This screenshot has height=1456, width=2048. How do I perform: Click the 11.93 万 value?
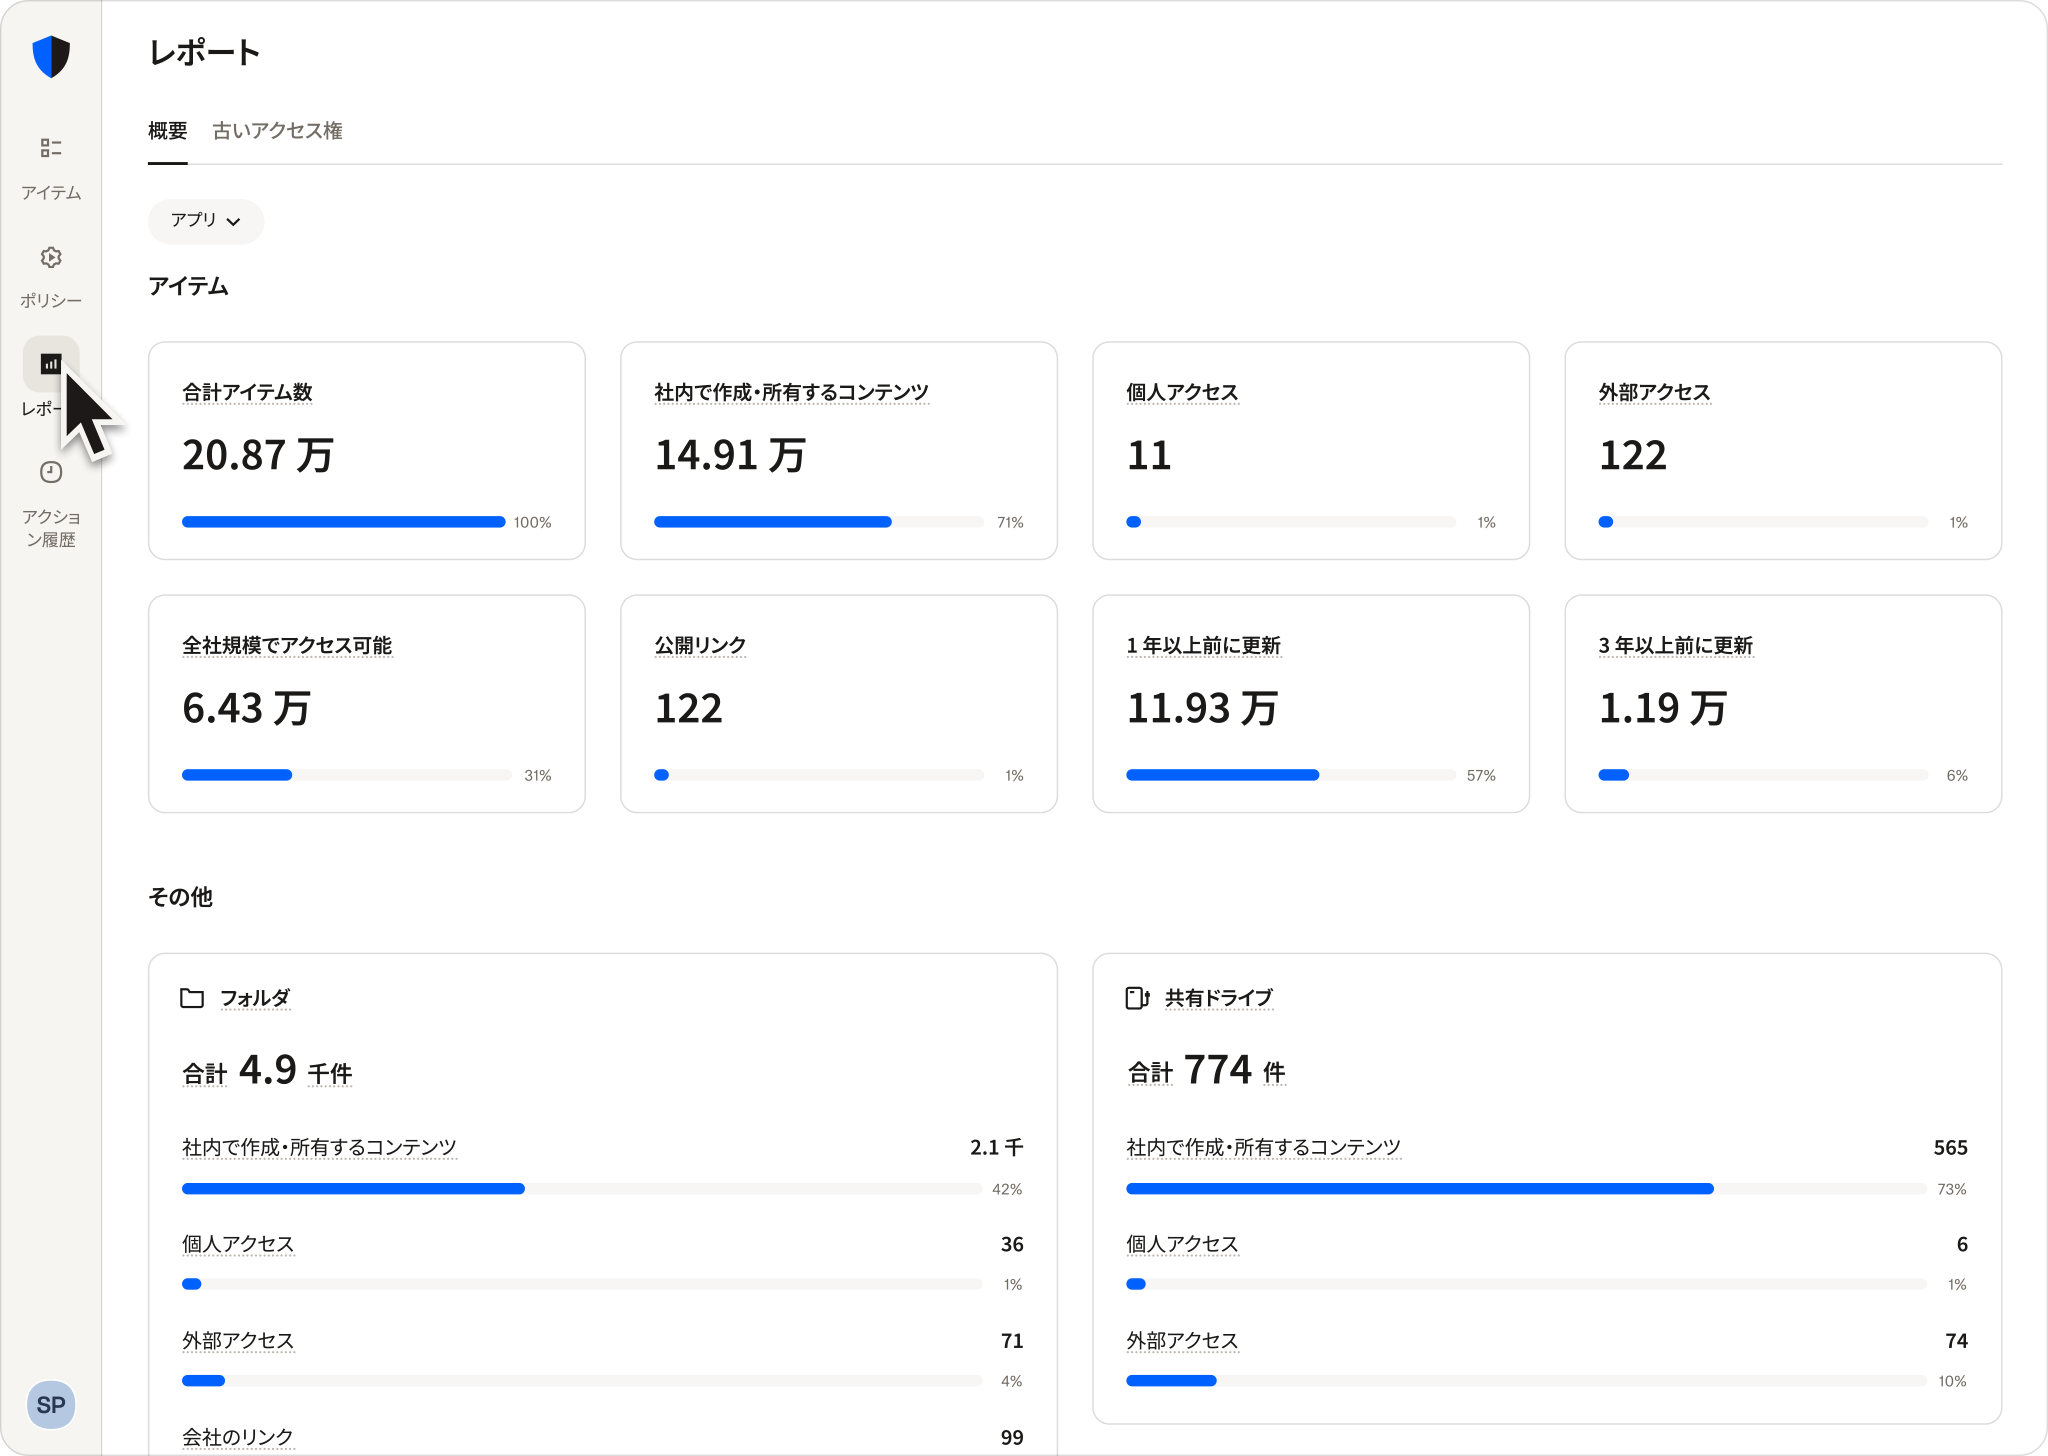point(1202,709)
